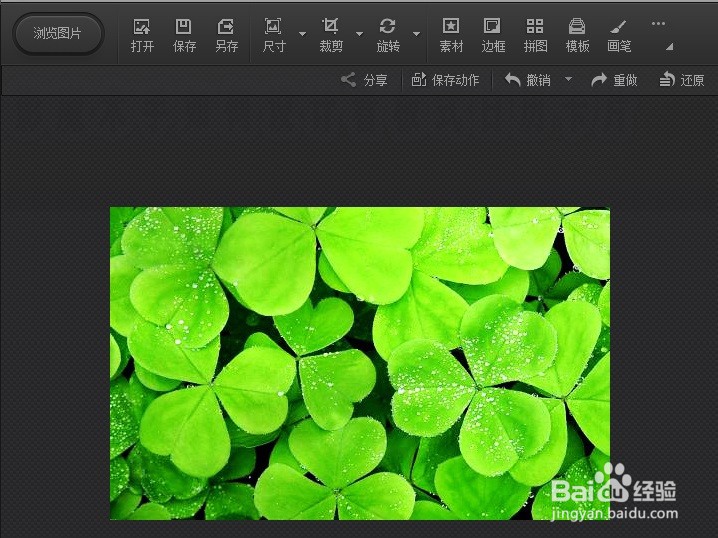This screenshot has height=538, width=718.
Task: Open the three-dot more tools menu
Action: 658,24
